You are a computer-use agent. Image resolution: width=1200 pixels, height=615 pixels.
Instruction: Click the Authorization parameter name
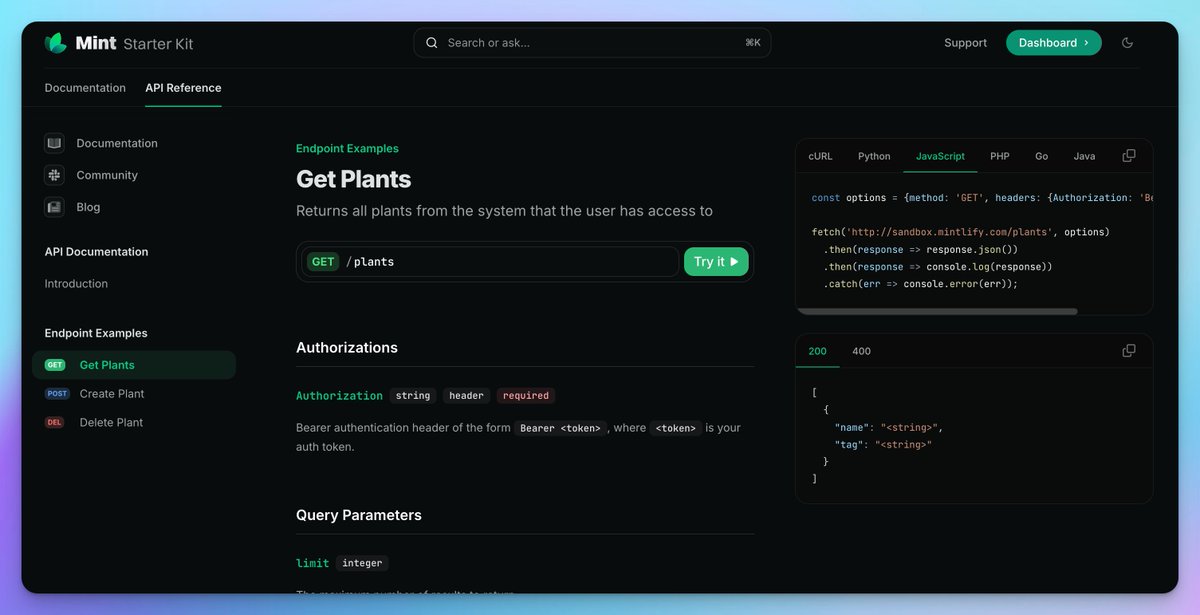339,396
